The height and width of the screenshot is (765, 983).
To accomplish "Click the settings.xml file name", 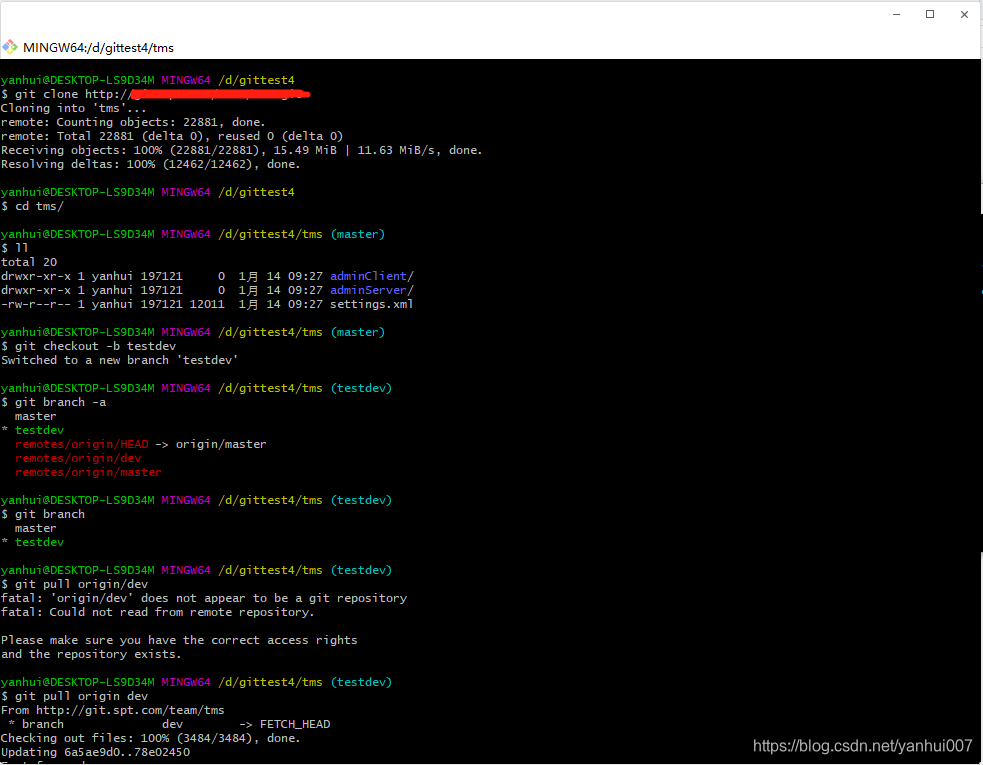I will [x=372, y=304].
